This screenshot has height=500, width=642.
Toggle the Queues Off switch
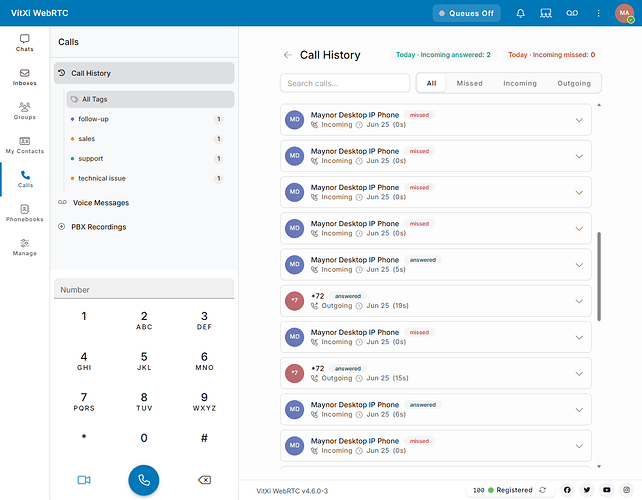pyautogui.click(x=467, y=14)
